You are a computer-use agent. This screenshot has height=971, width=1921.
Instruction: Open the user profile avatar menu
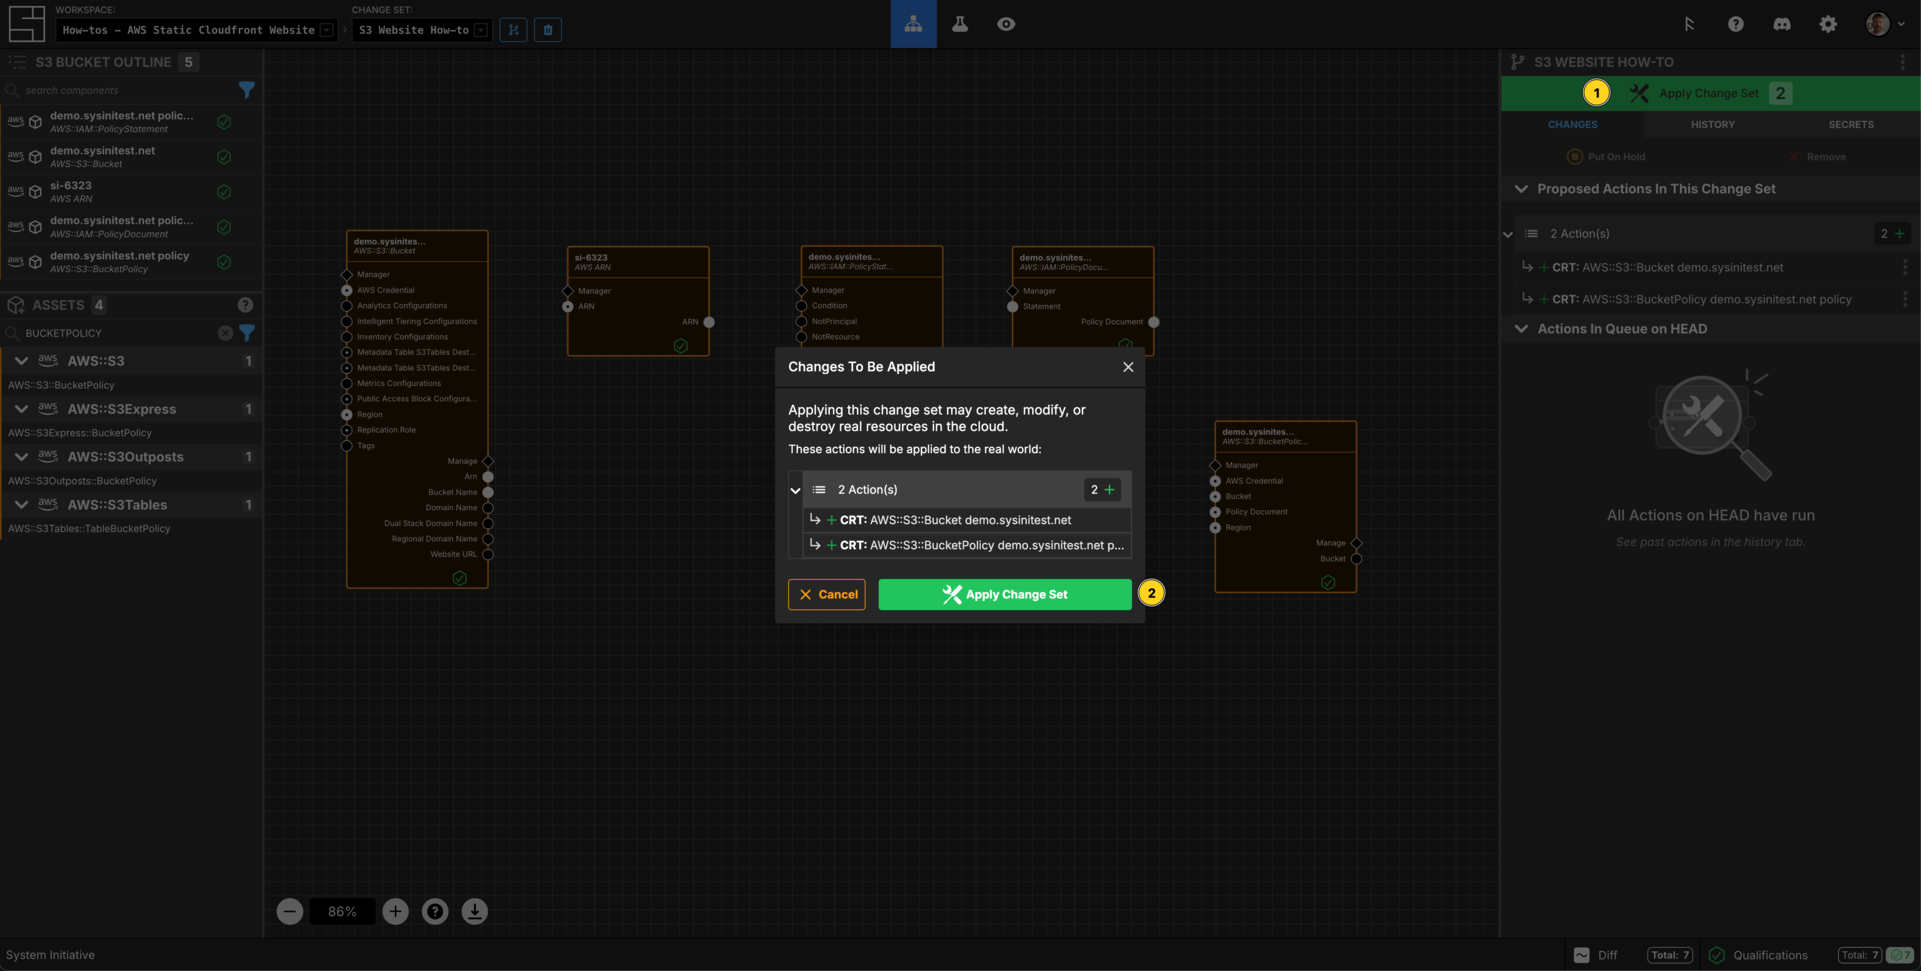click(1884, 24)
